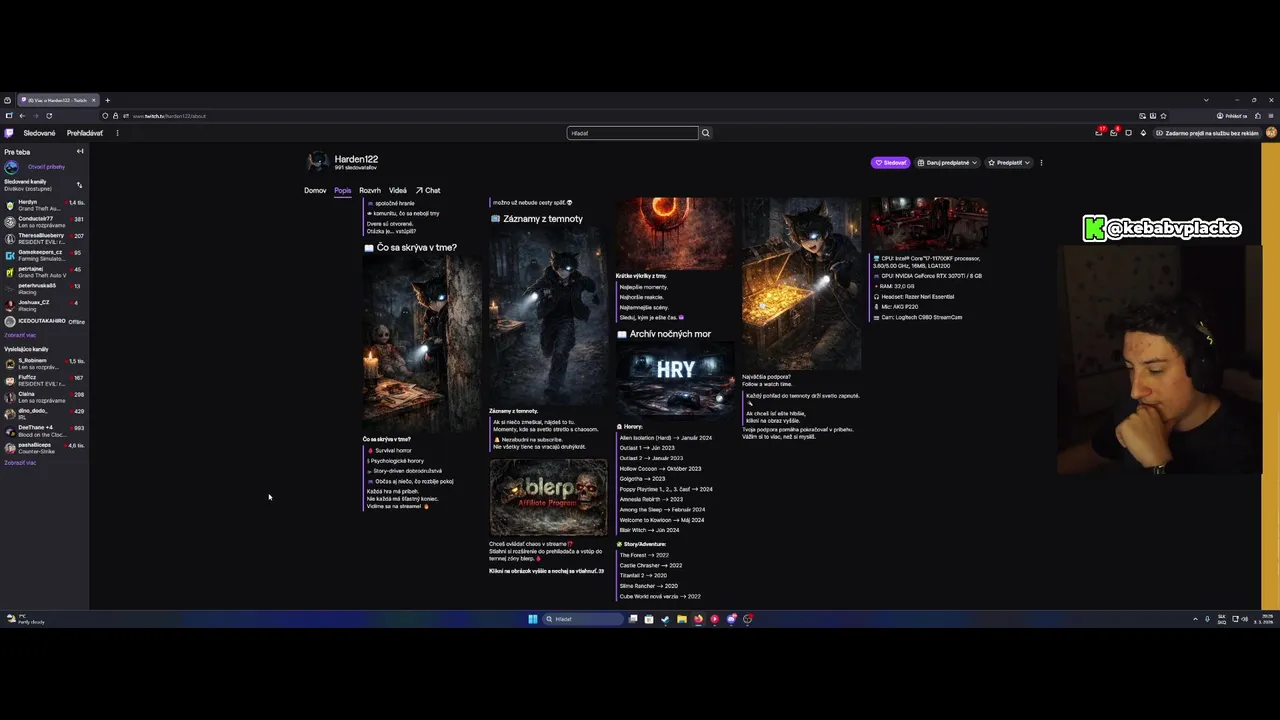This screenshot has height=720, width=1280.
Task: Open Conducteur77 channel in sidebar
Action: pyautogui.click(x=45, y=222)
